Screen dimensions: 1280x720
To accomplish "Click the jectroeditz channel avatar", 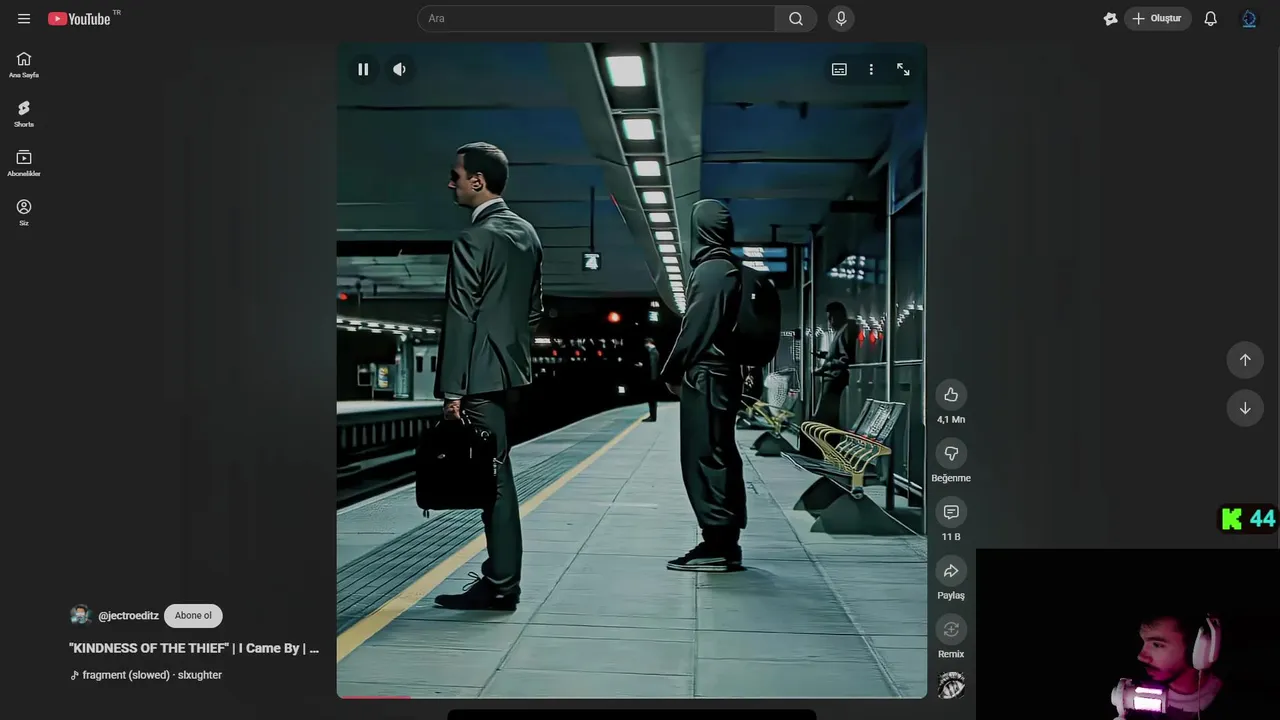I will [x=80, y=616].
